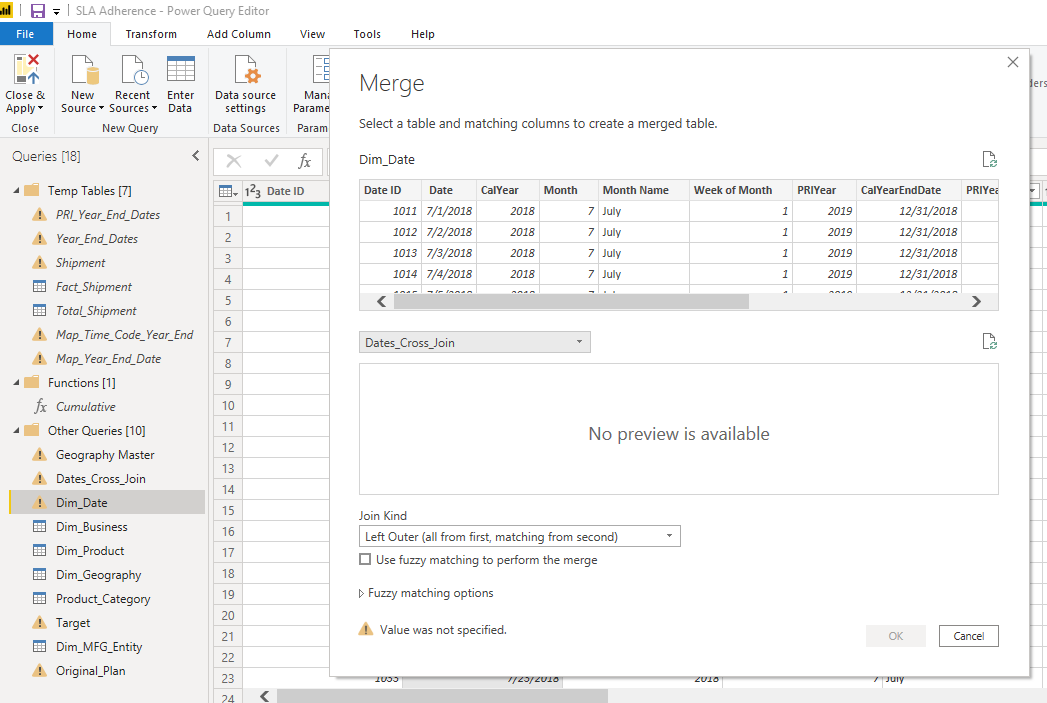
Task: Select the Target query
Action: (73, 623)
